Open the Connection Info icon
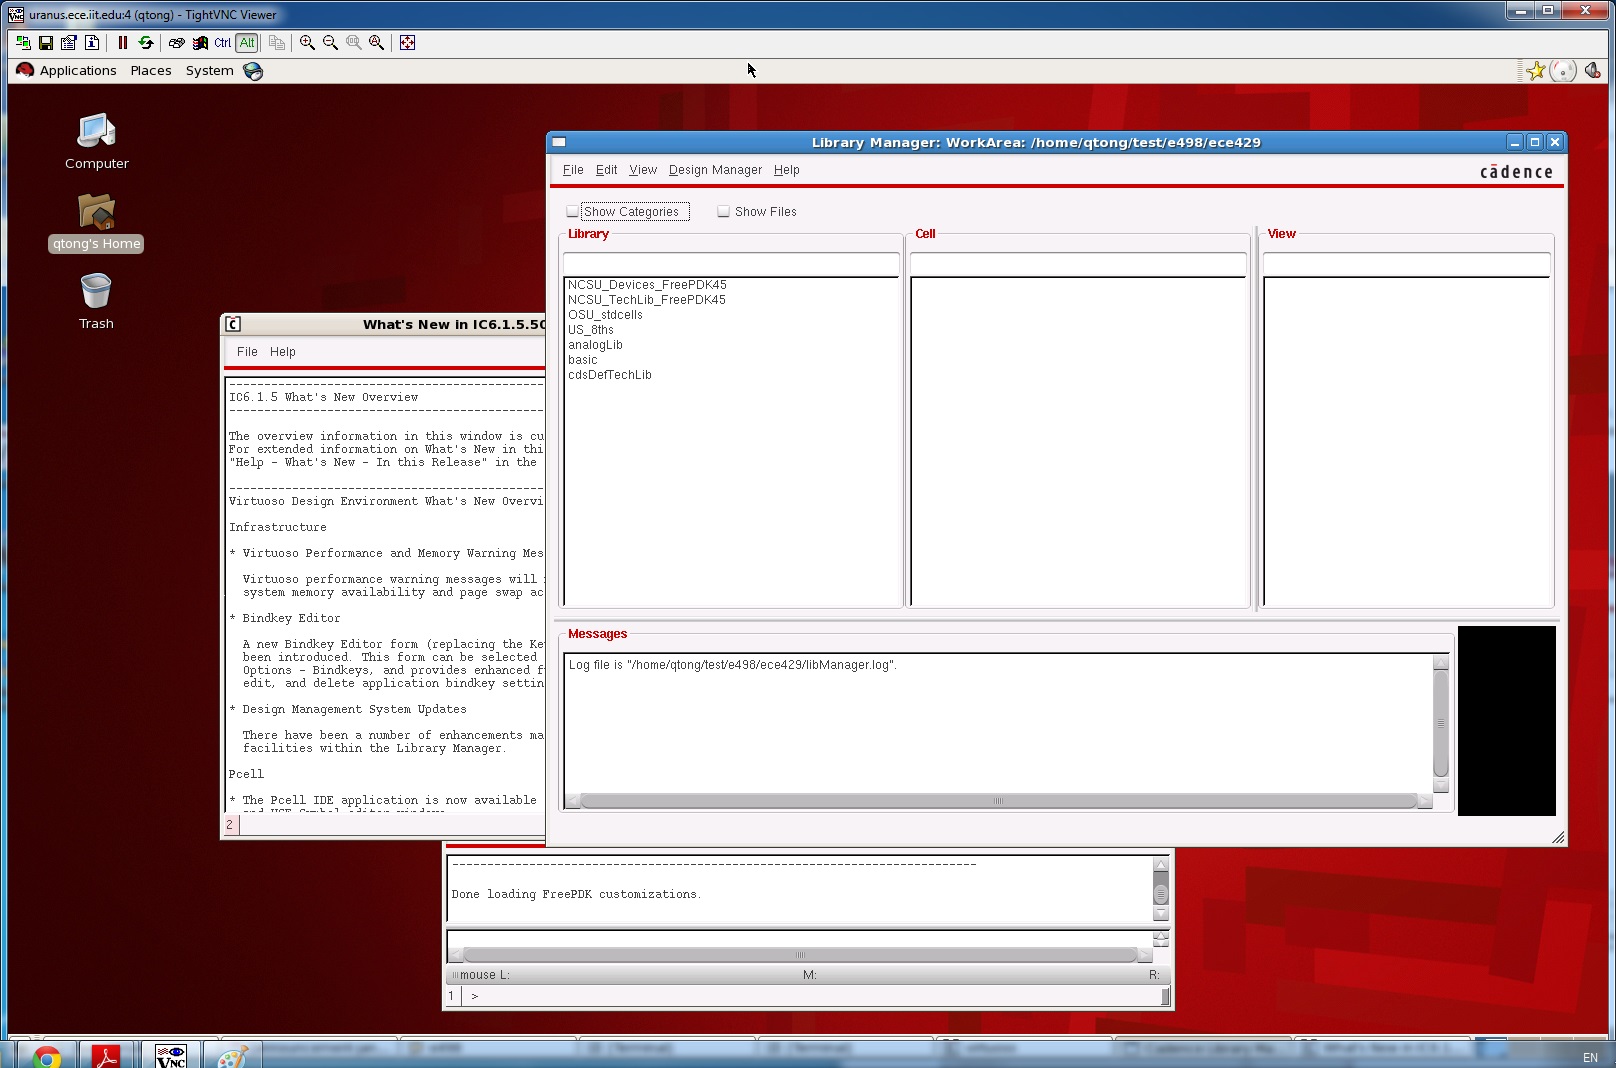Viewport: 1616px width, 1068px height. coord(92,43)
